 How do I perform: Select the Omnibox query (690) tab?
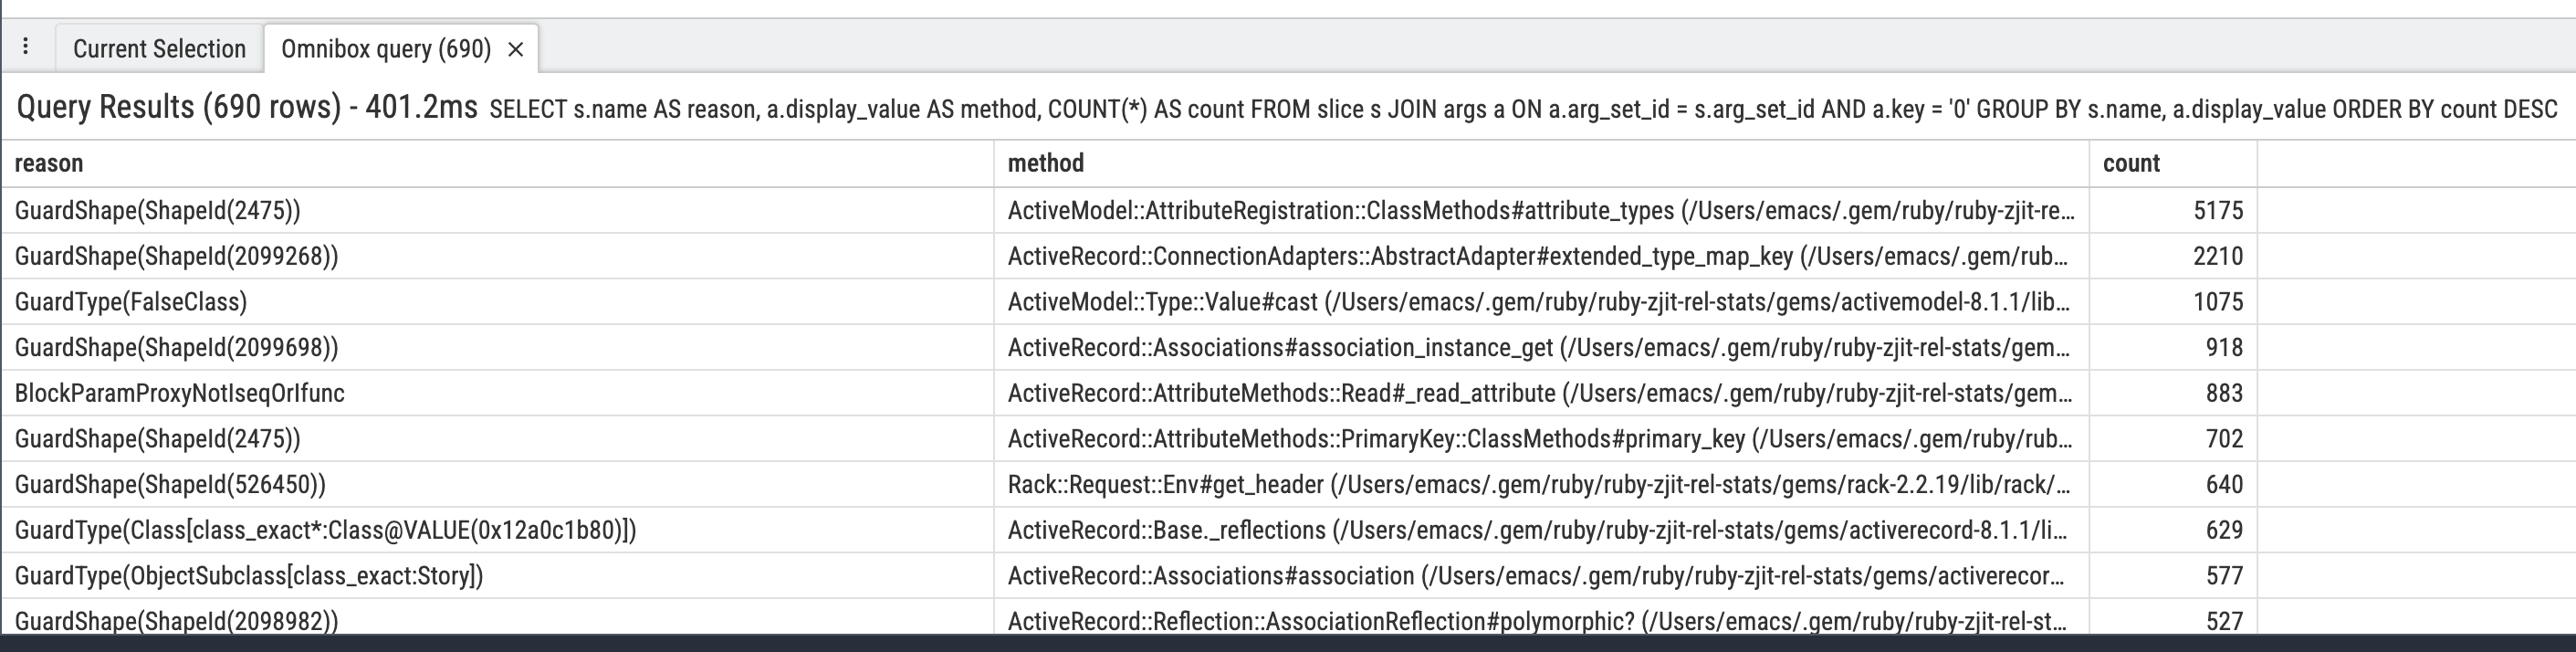pyautogui.click(x=385, y=49)
